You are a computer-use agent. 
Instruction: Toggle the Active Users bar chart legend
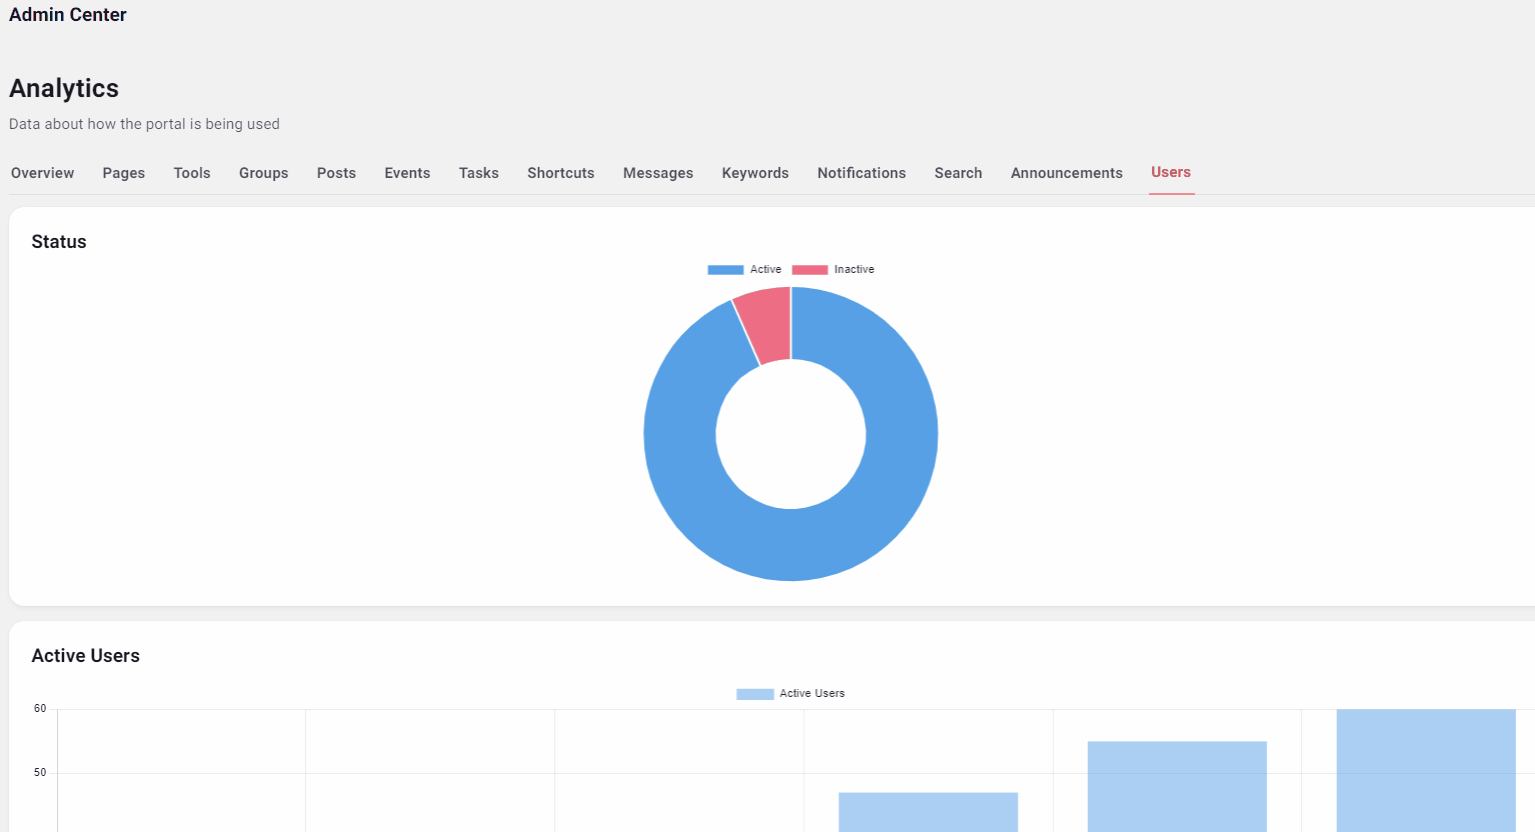pos(790,693)
